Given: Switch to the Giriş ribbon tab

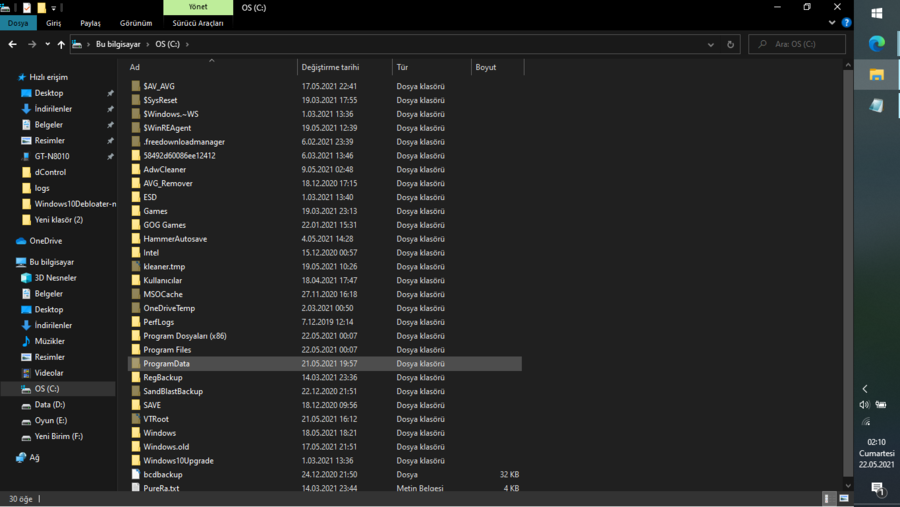Looking at the screenshot, I should click(53, 23).
